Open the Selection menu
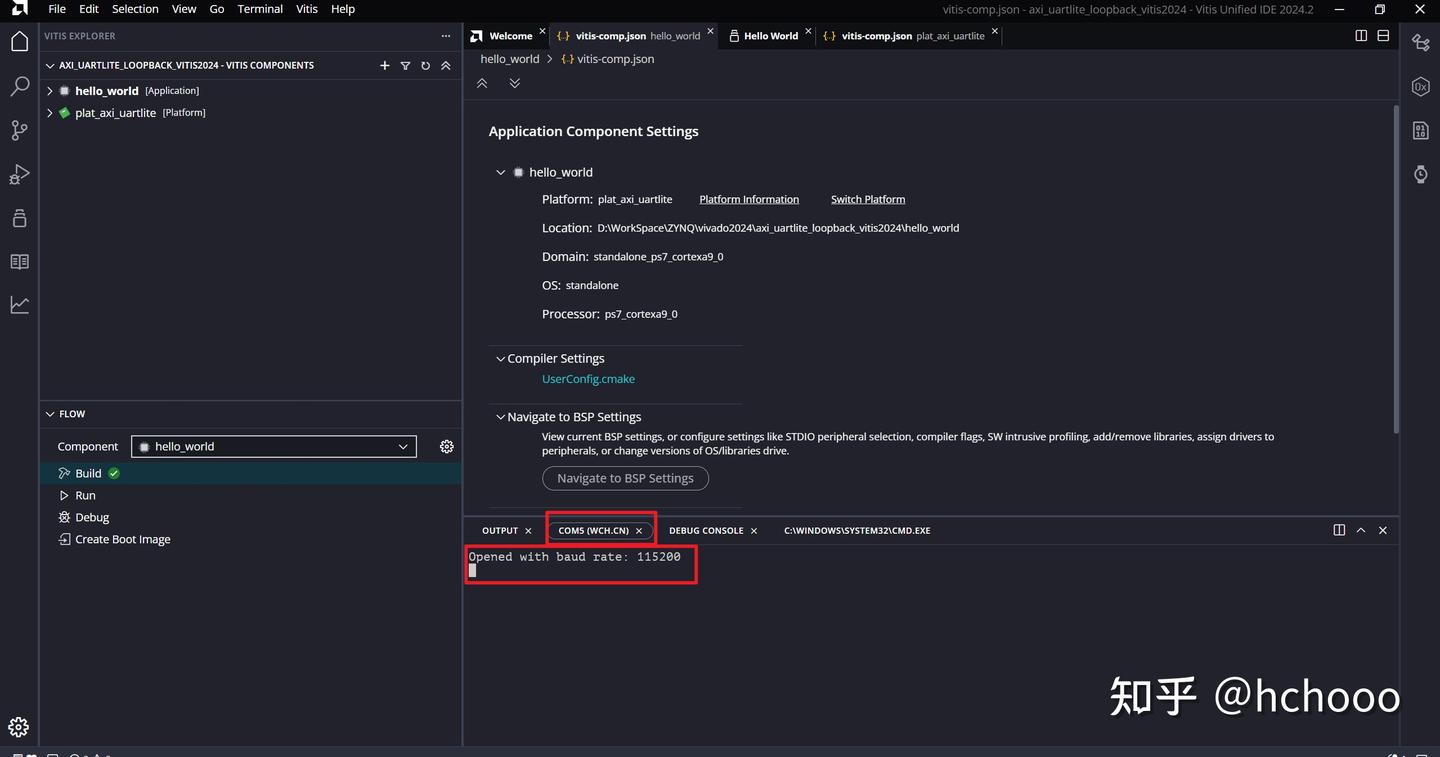The height and width of the screenshot is (757, 1440). 135,9
